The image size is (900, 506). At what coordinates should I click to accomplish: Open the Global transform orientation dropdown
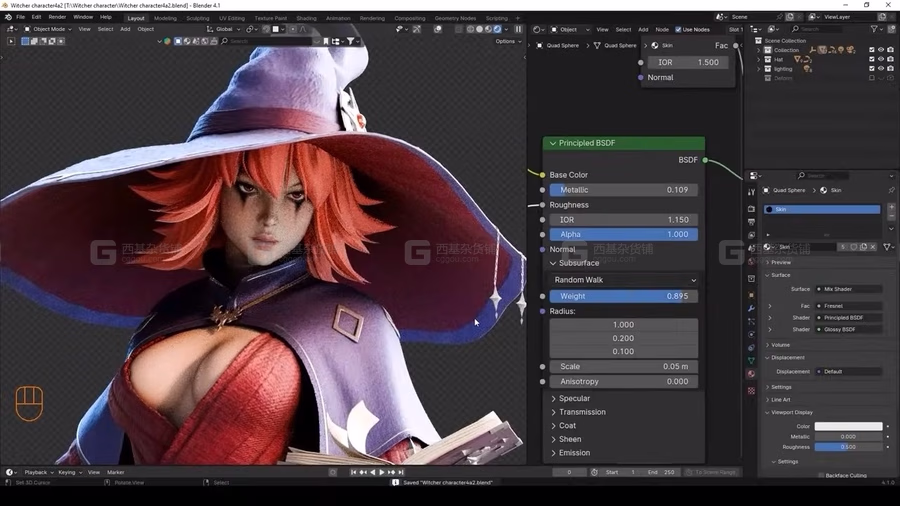pyautogui.click(x=224, y=29)
